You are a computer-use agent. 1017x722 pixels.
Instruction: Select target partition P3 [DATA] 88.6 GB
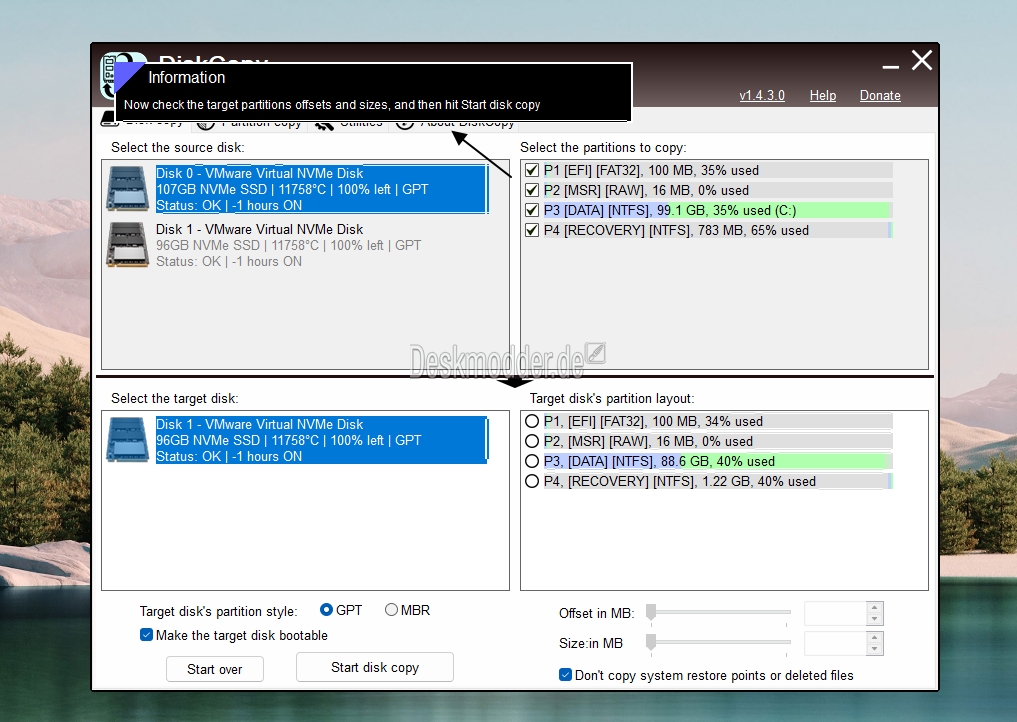click(532, 461)
